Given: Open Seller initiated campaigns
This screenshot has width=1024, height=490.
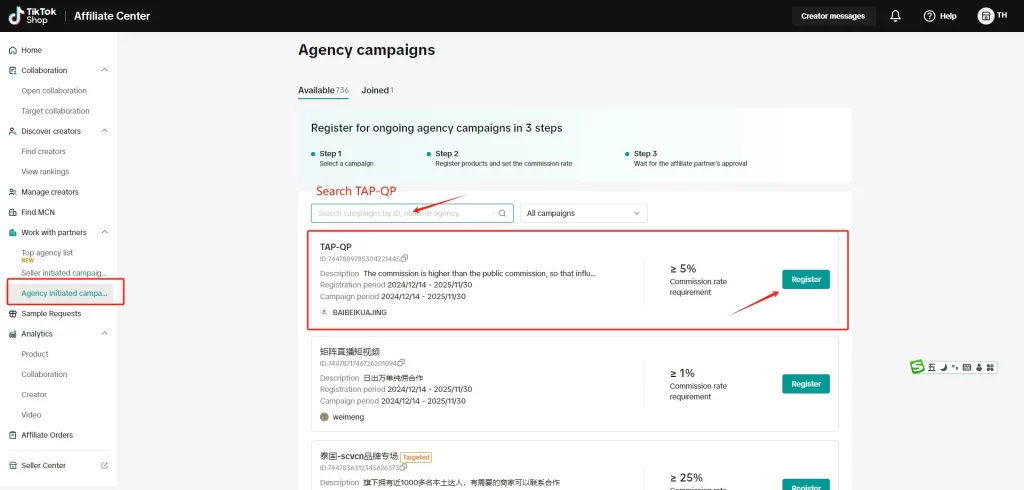Looking at the screenshot, I should pos(64,272).
